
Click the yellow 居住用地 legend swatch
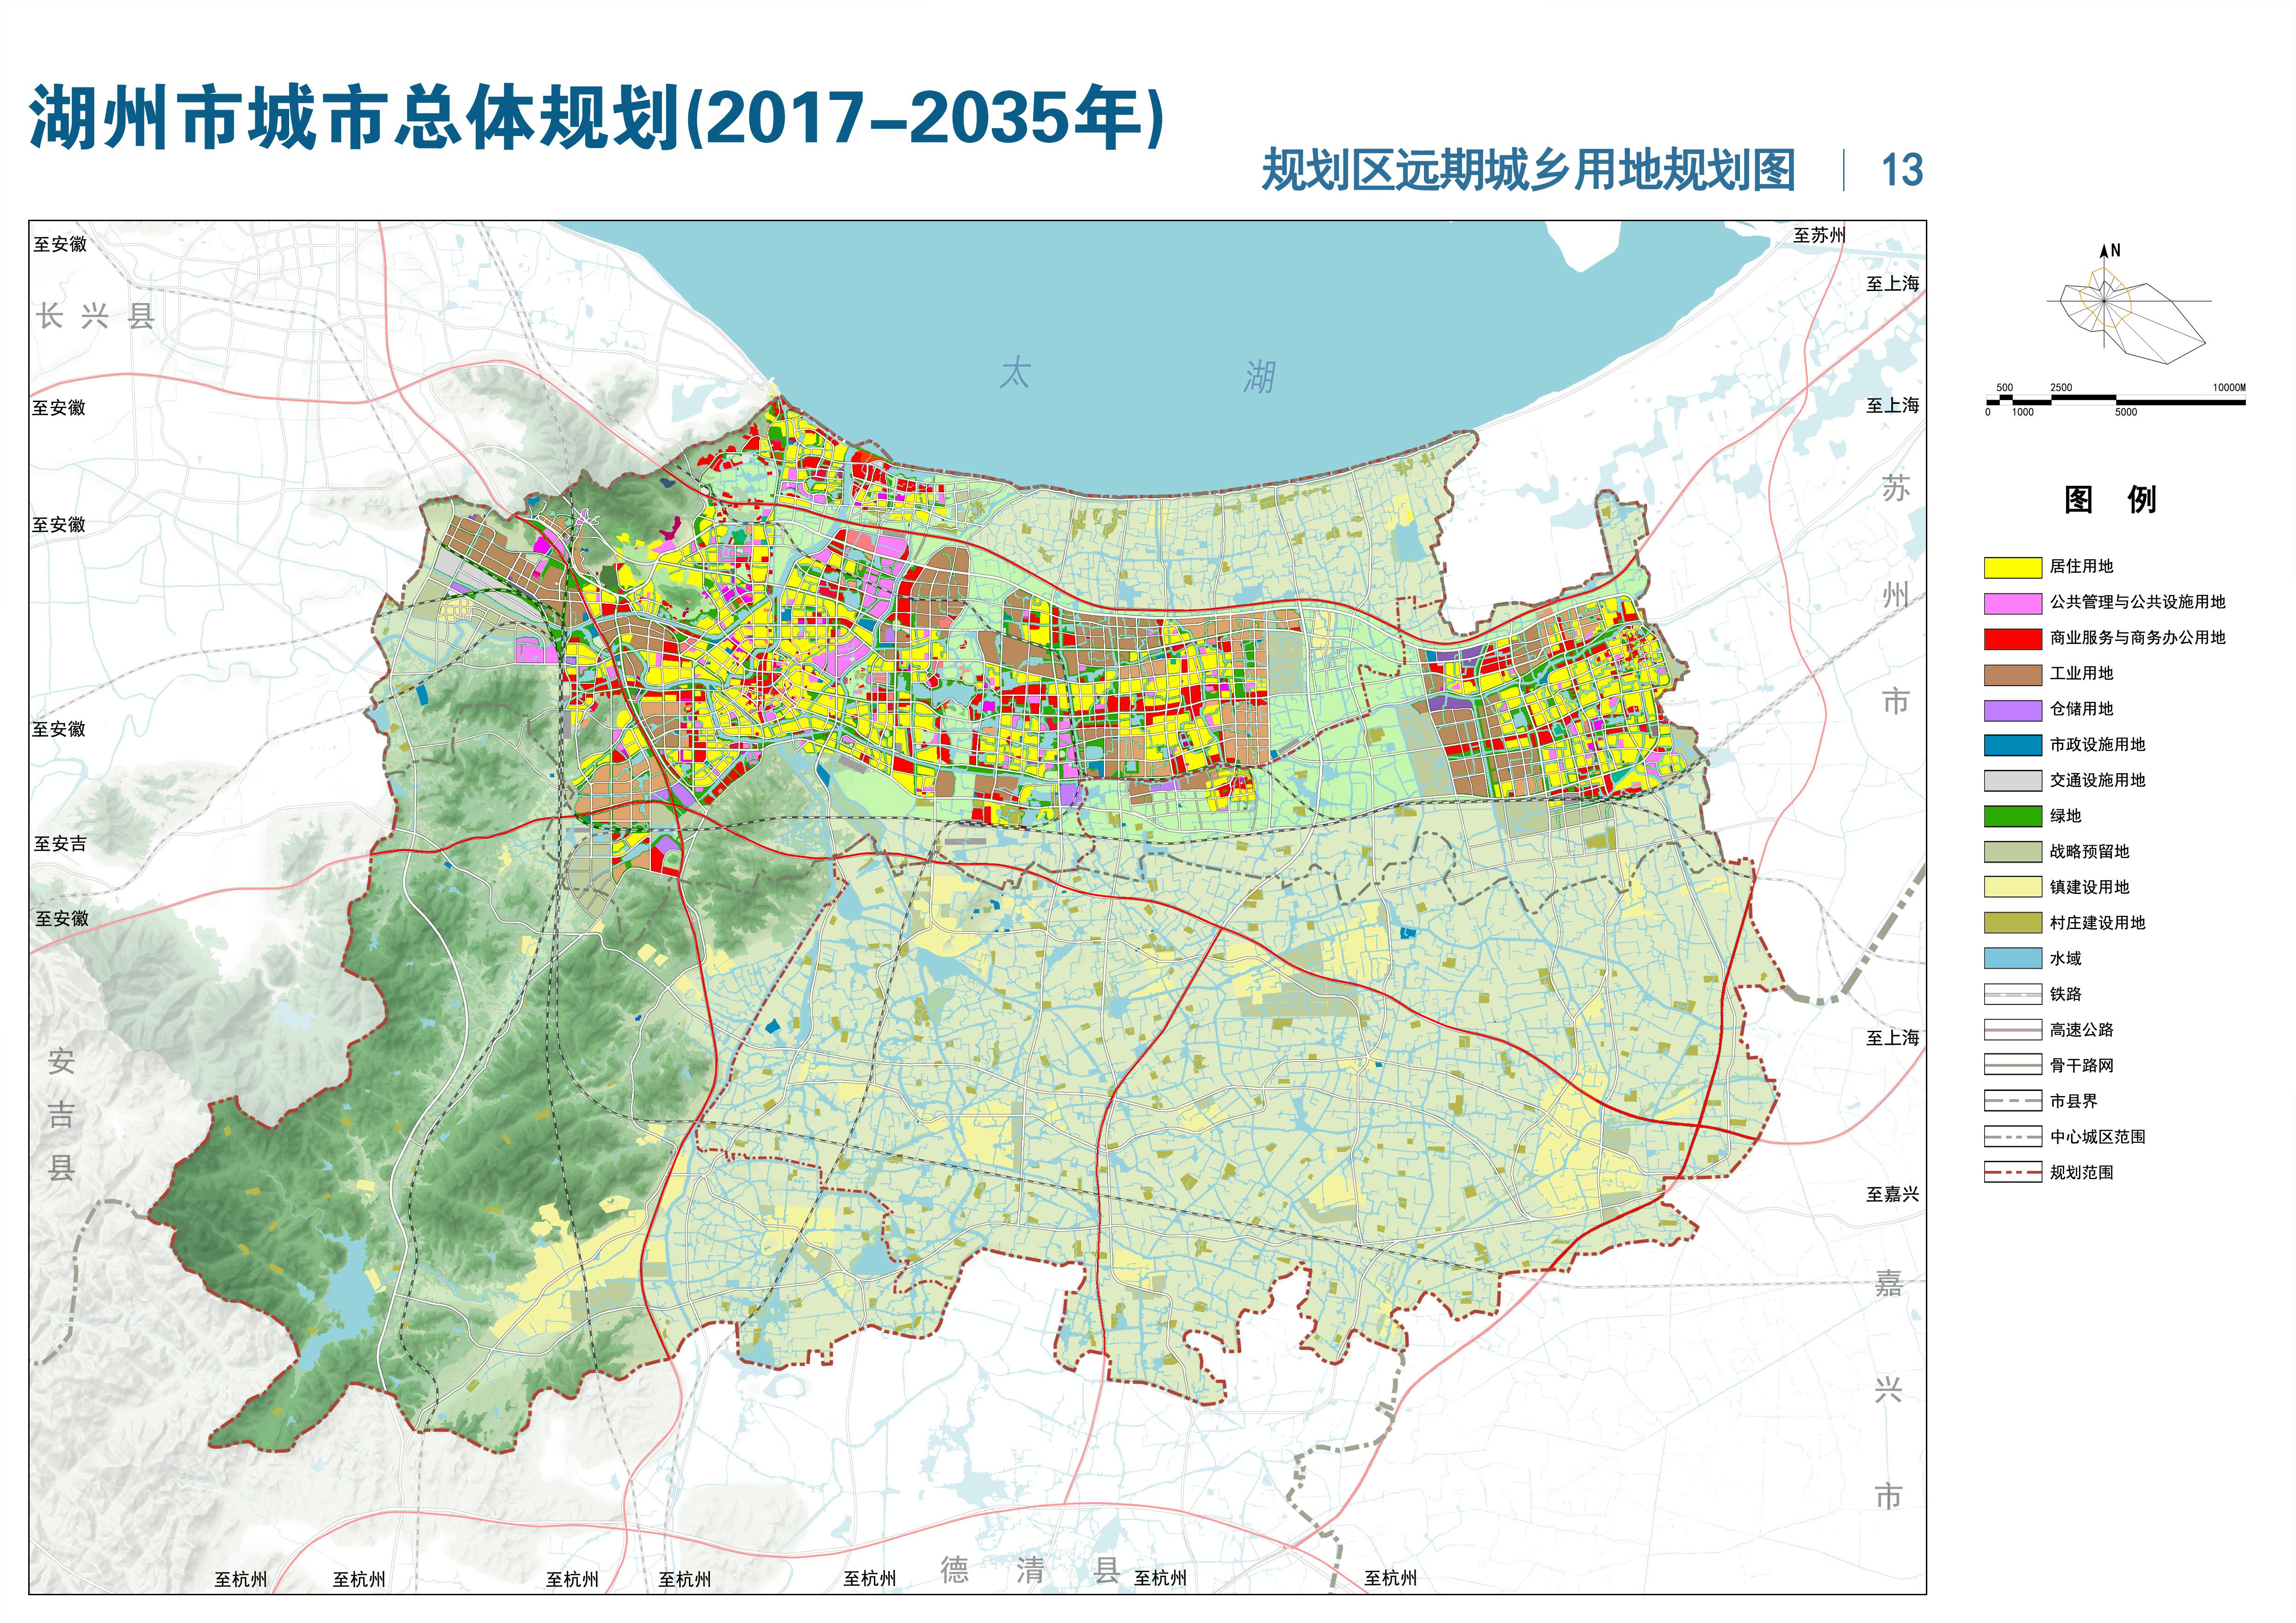2012,568
